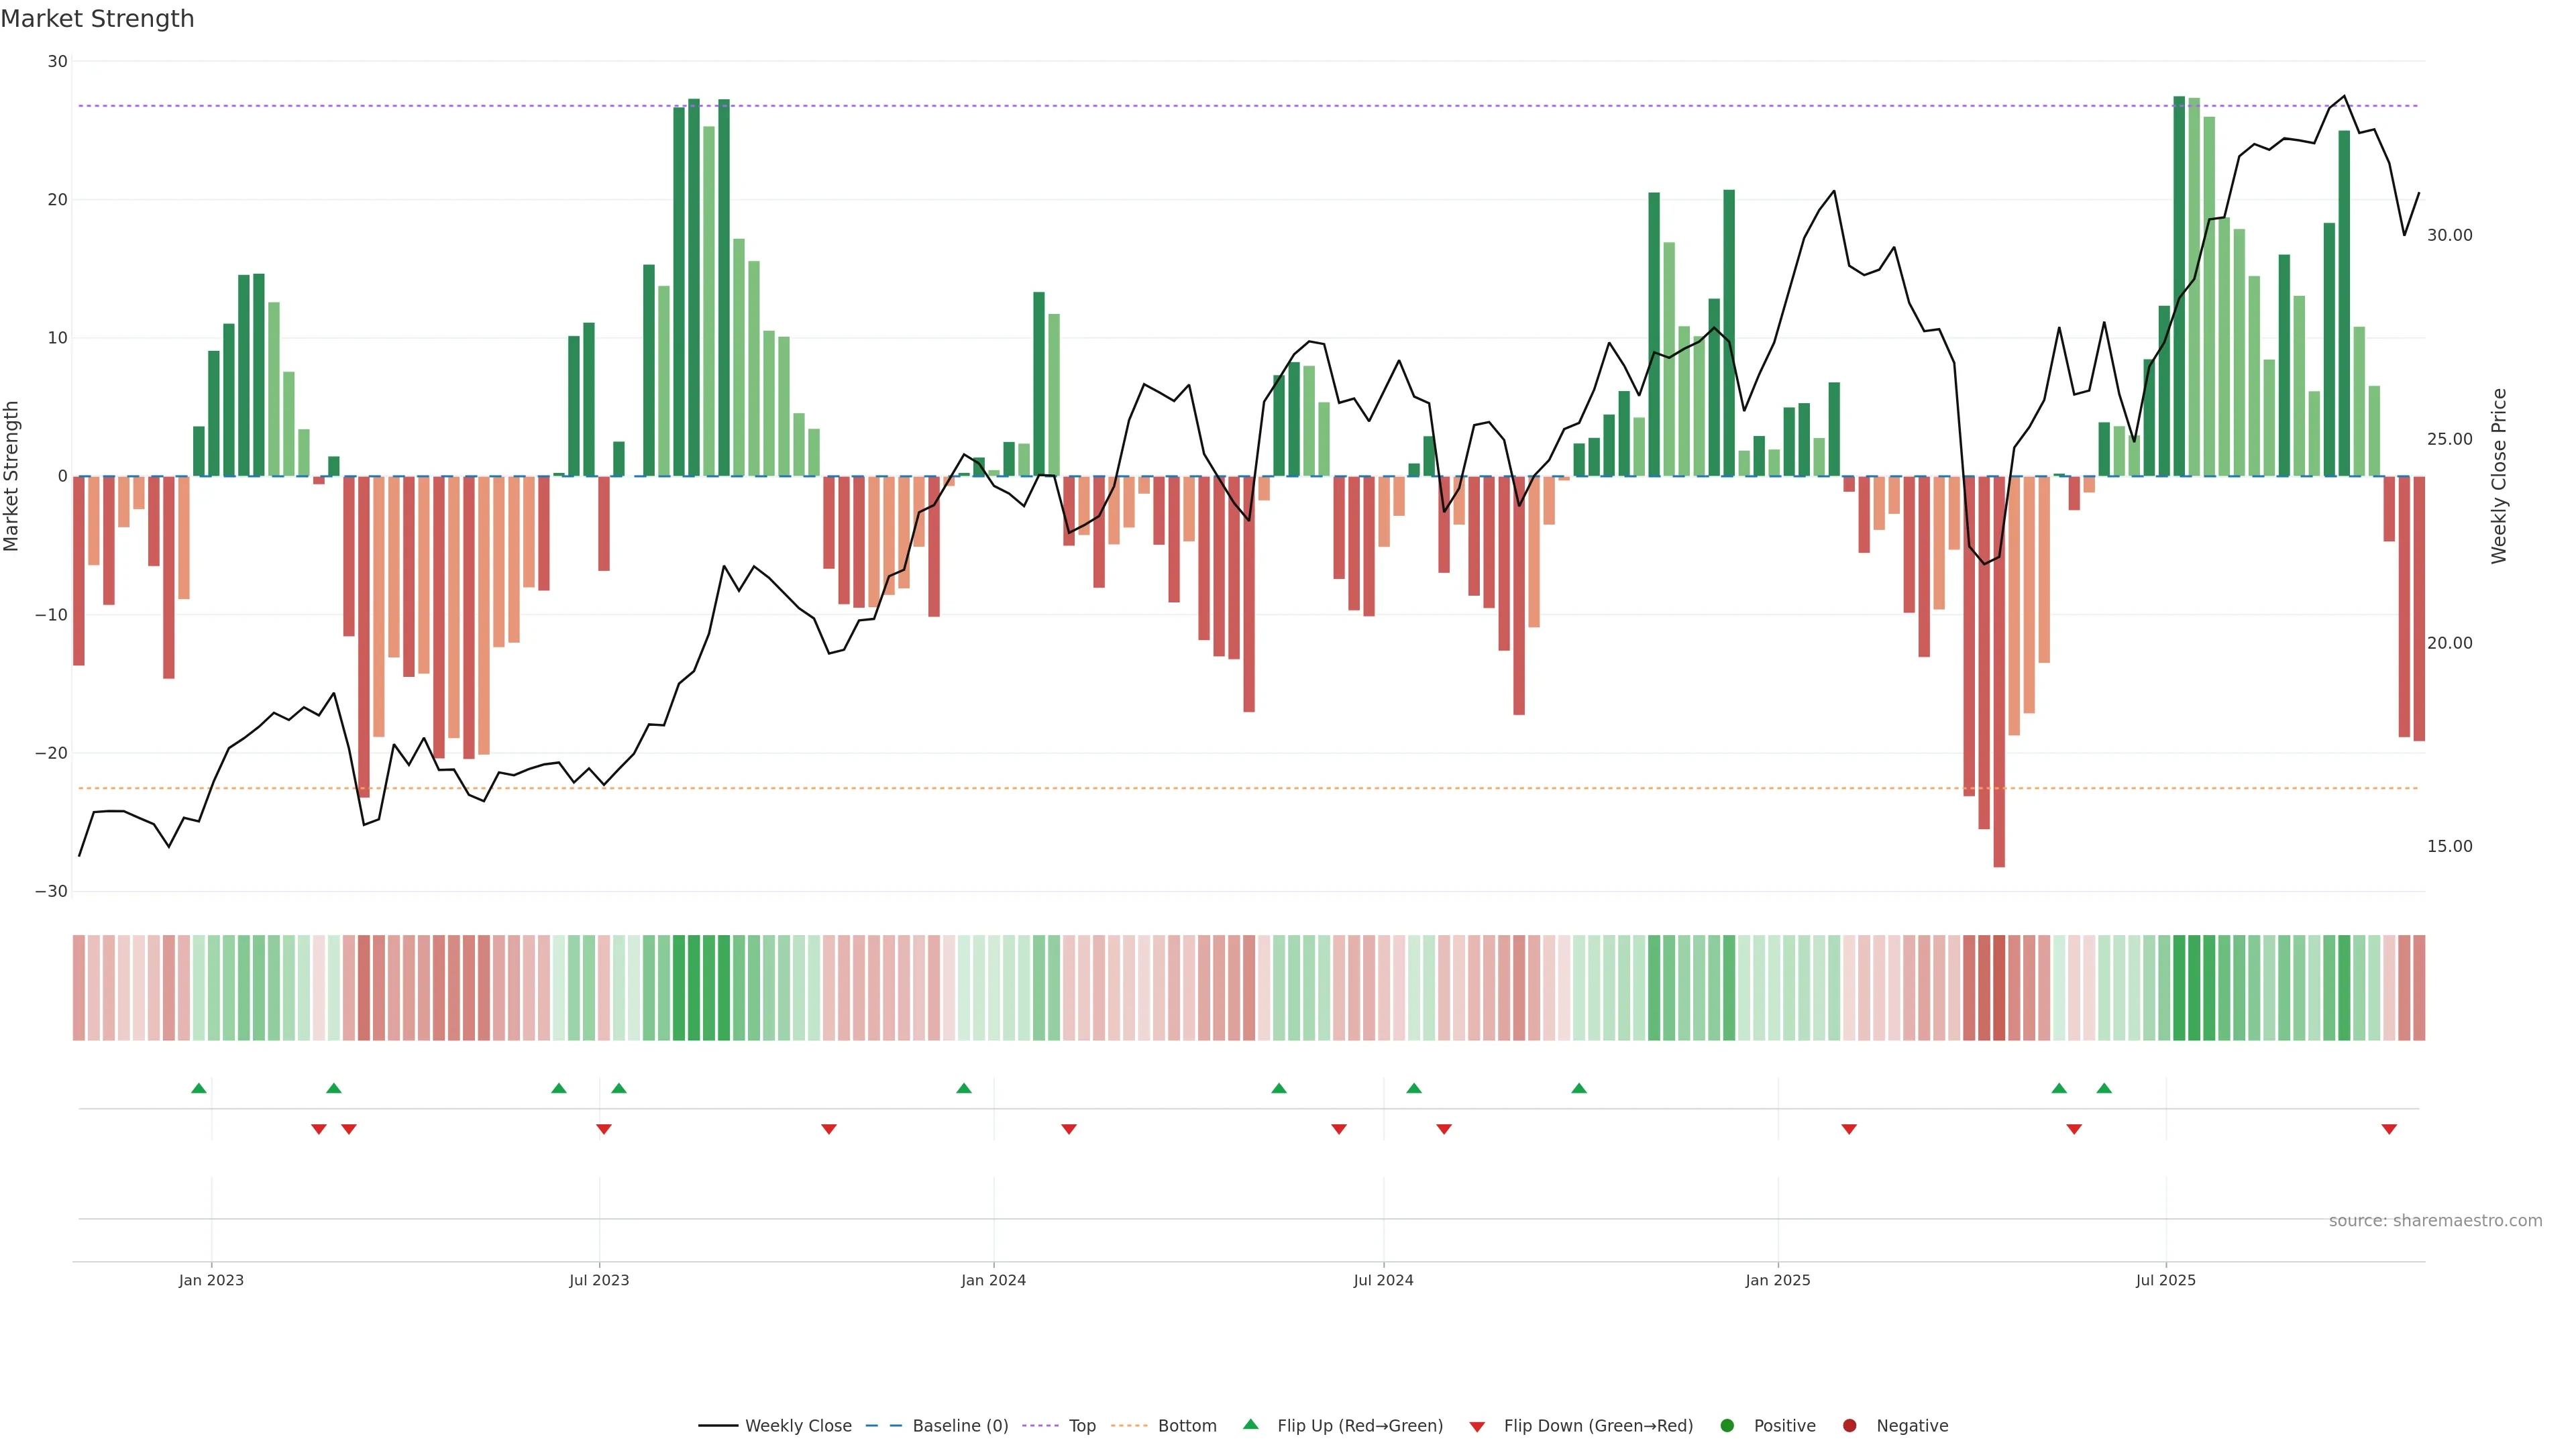Click the first green flip-up triangle marker

tap(199, 1088)
